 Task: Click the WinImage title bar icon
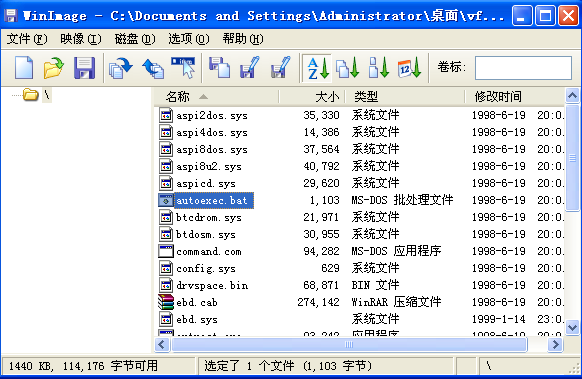point(11,16)
